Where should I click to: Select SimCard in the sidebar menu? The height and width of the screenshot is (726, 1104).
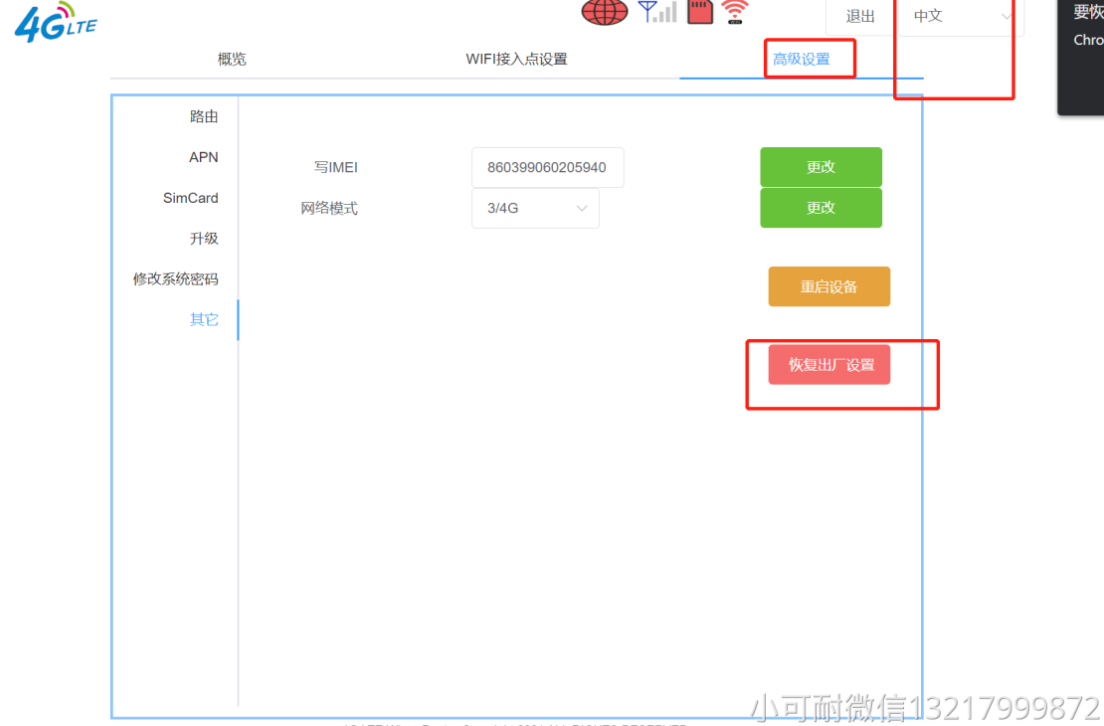[190, 198]
